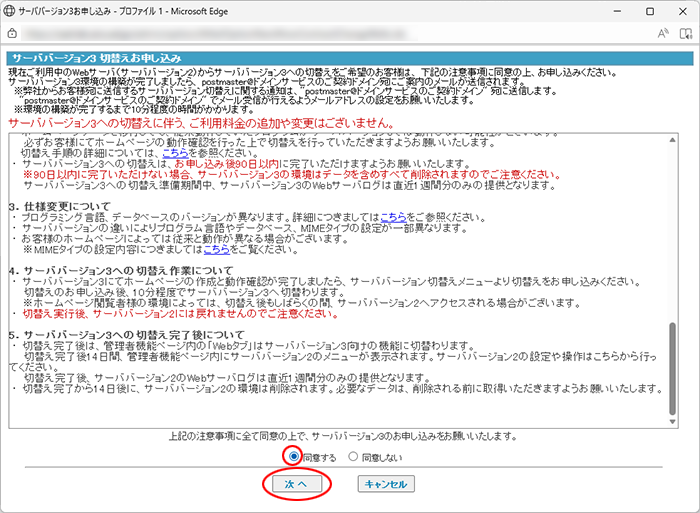Click the Read aloud icon
Viewport: 700px width, 513px height.
point(635,33)
